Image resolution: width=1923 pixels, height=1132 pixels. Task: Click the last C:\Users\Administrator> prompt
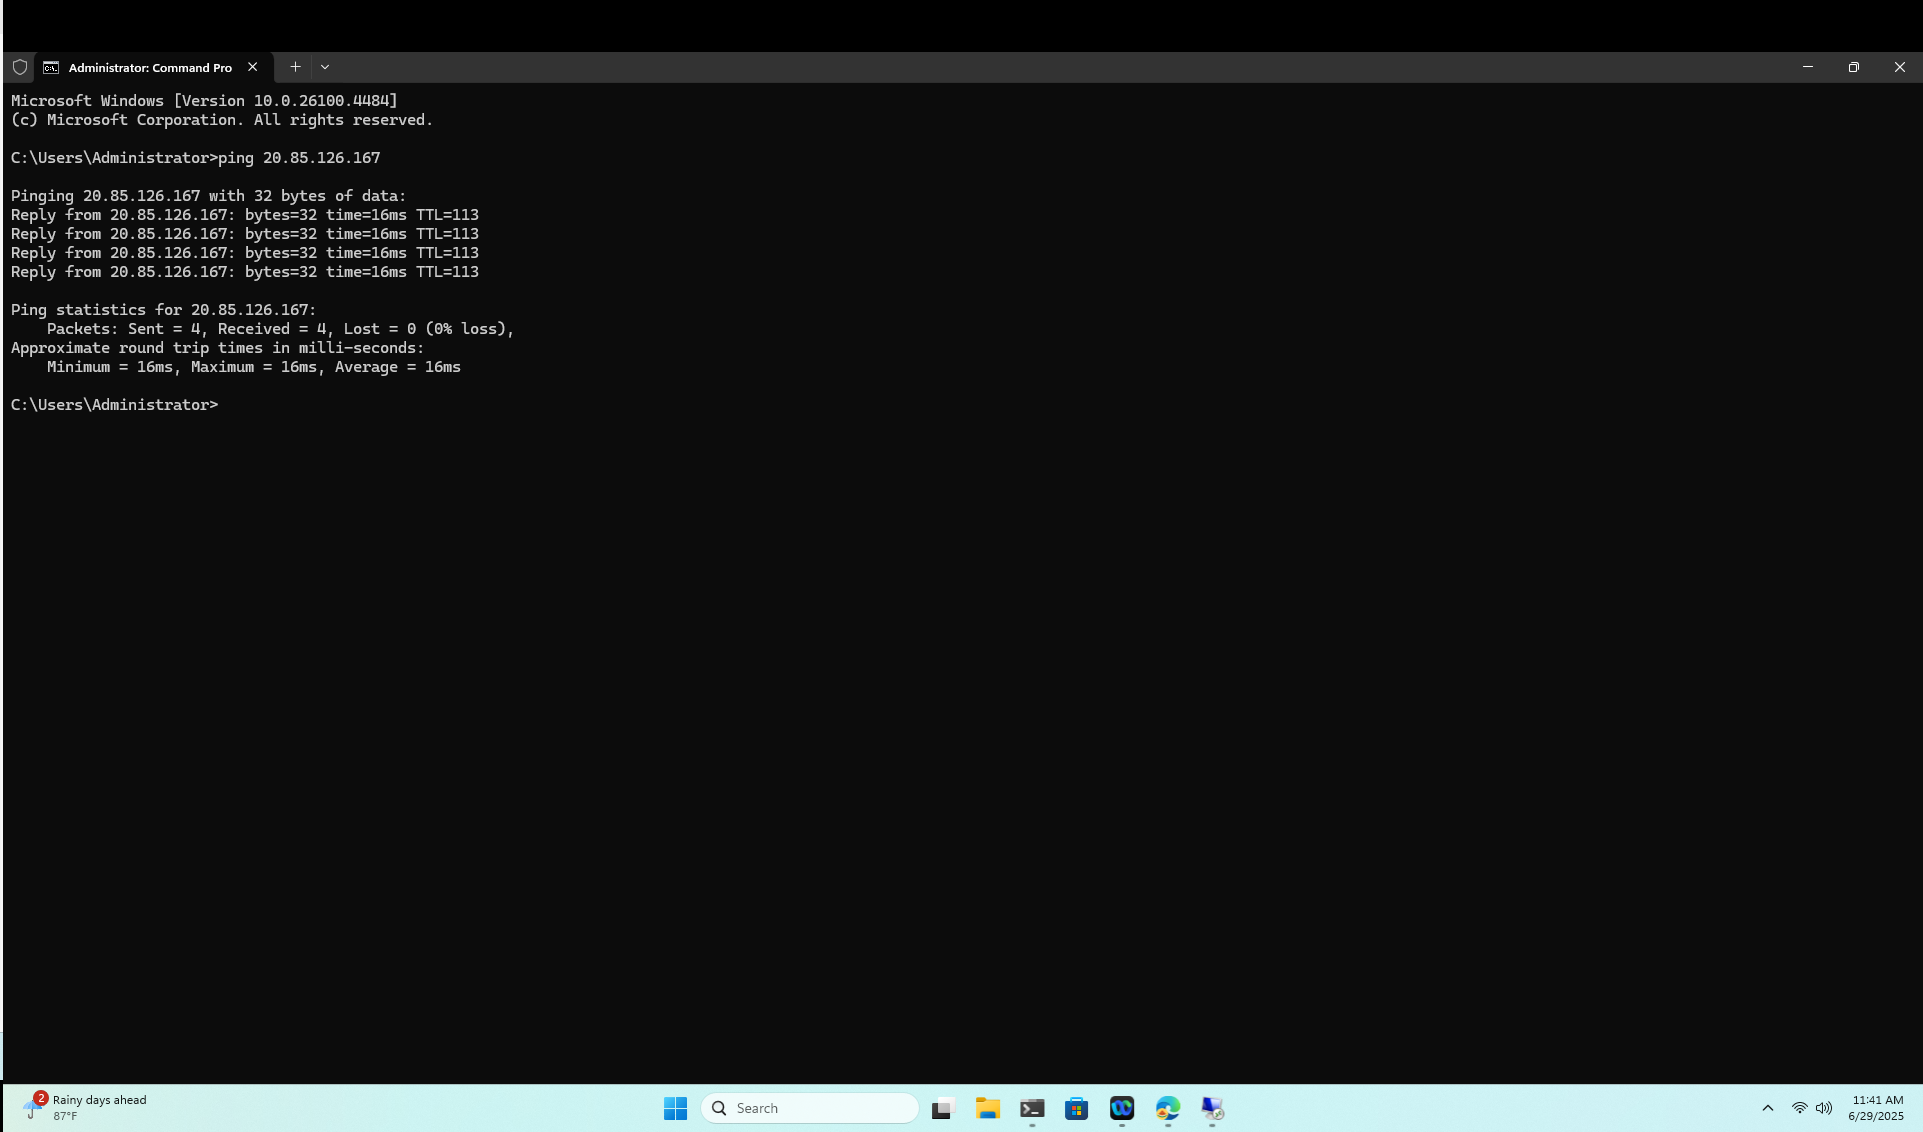114,405
